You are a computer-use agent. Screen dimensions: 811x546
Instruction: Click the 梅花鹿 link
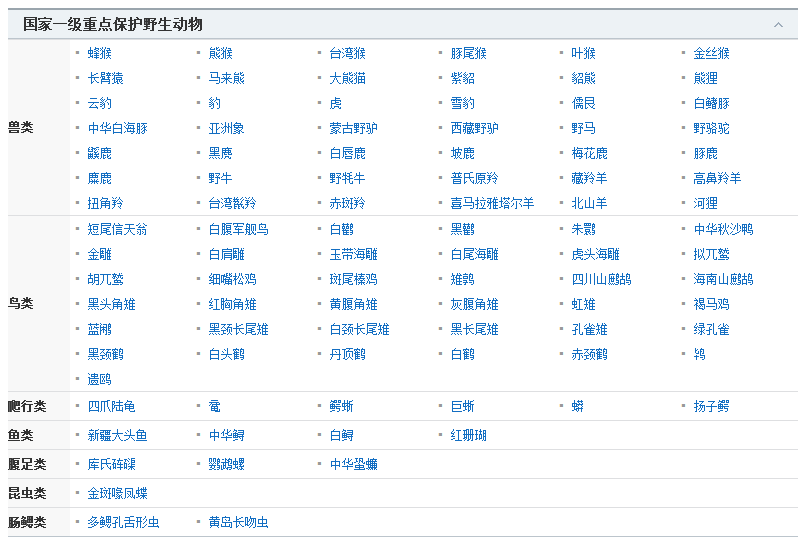point(590,154)
